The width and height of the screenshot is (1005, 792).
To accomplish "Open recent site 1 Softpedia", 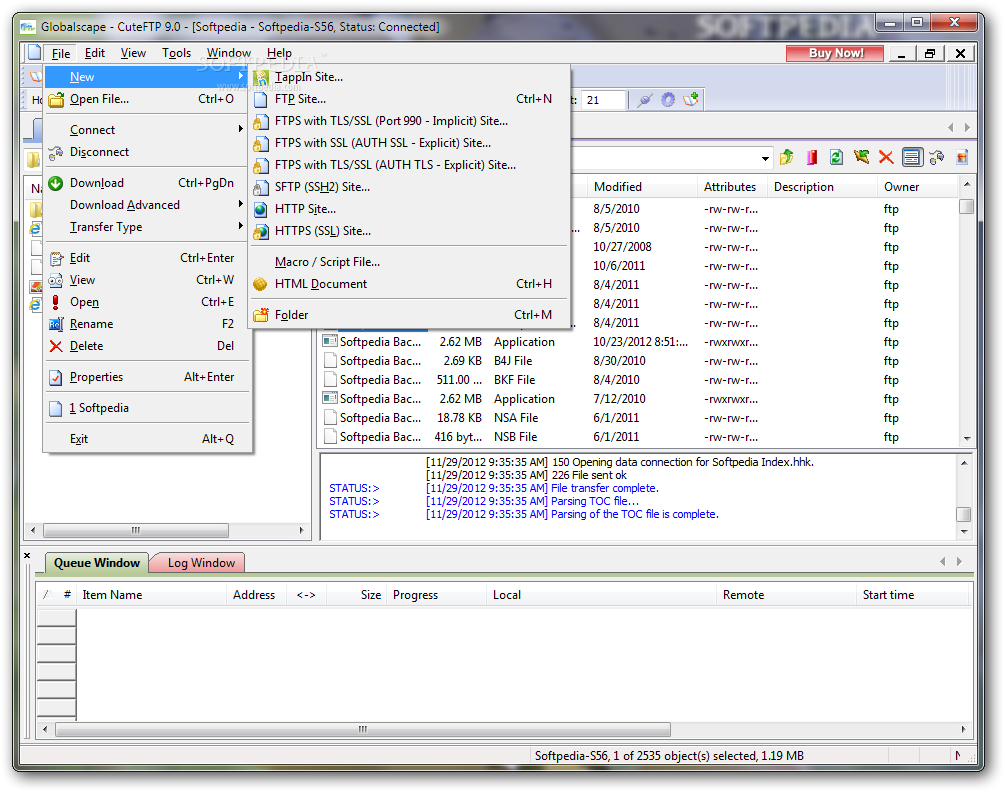I will pyautogui.click(x=147, y=408).
